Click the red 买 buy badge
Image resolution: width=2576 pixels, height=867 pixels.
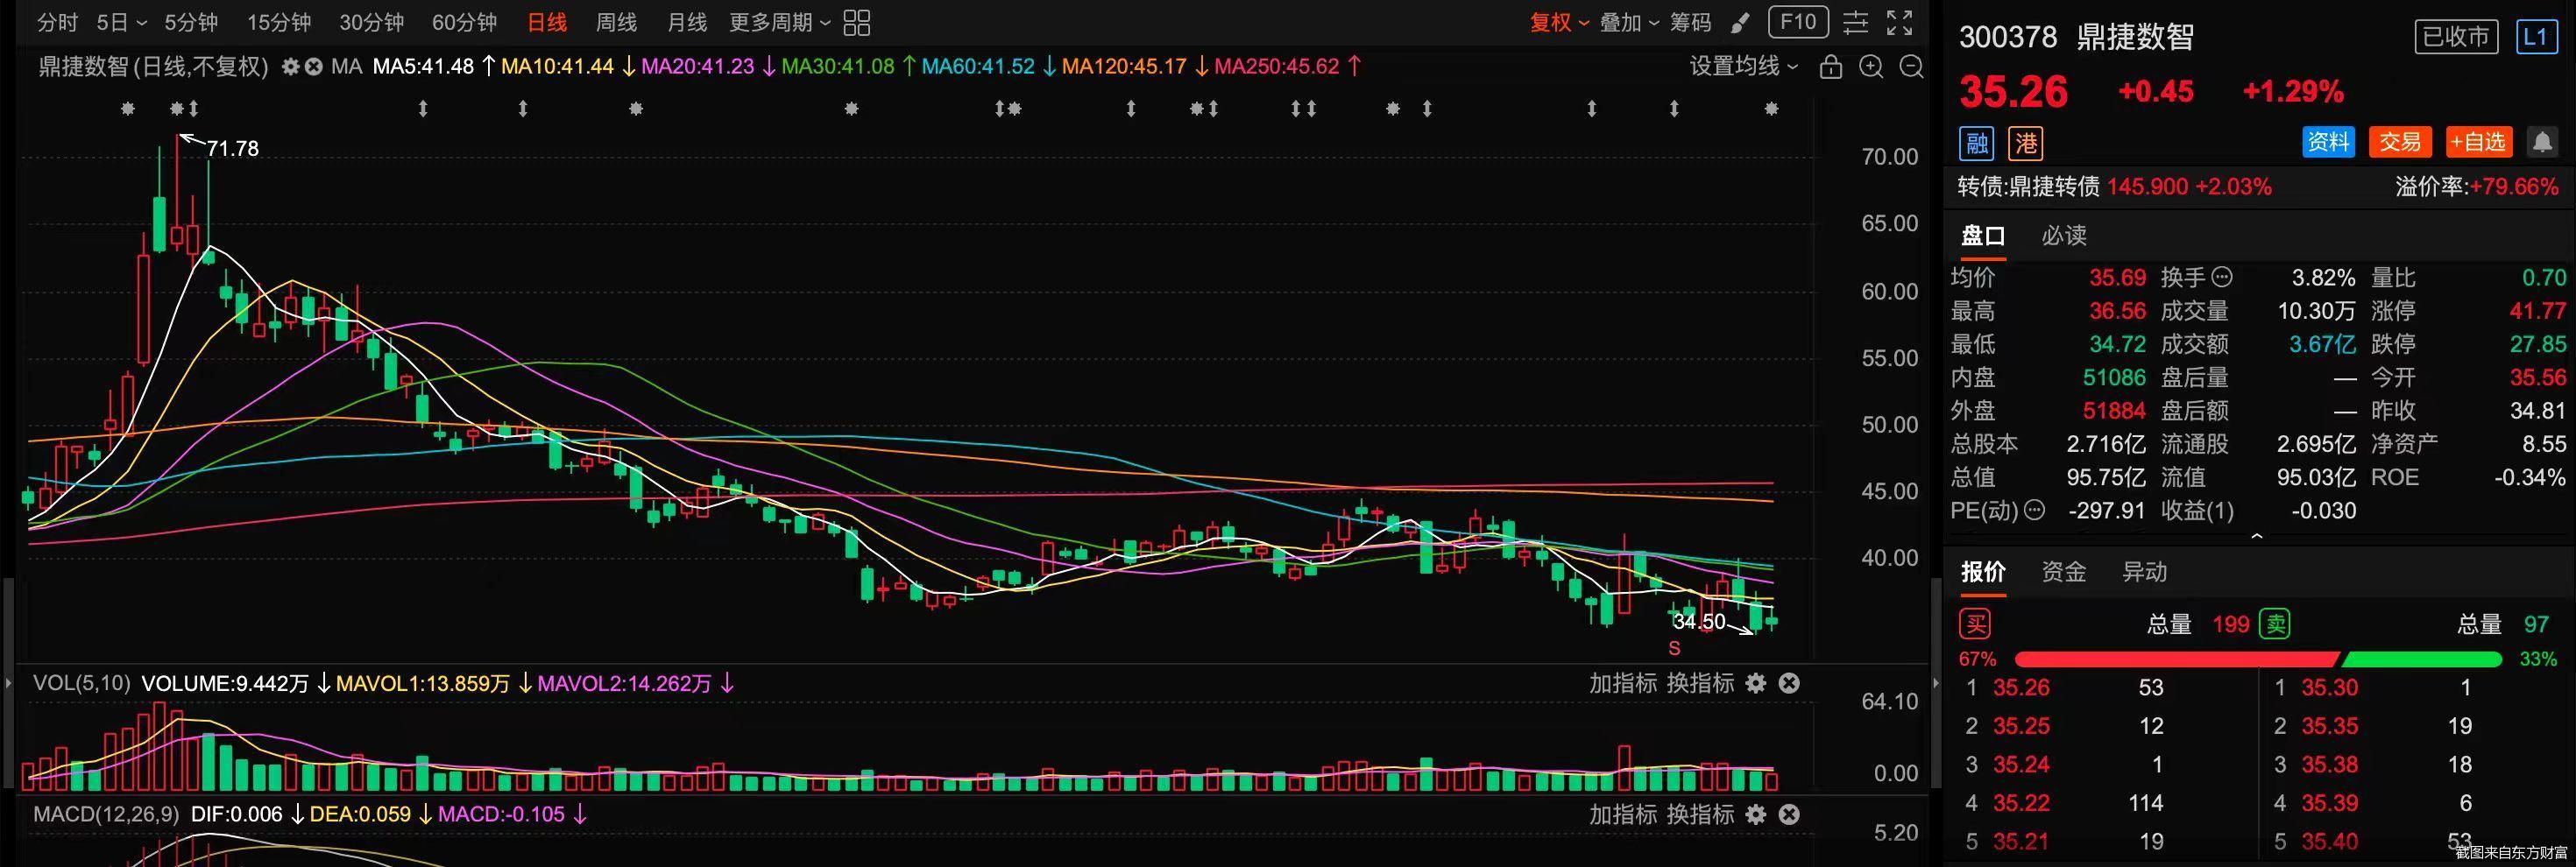1975,624
